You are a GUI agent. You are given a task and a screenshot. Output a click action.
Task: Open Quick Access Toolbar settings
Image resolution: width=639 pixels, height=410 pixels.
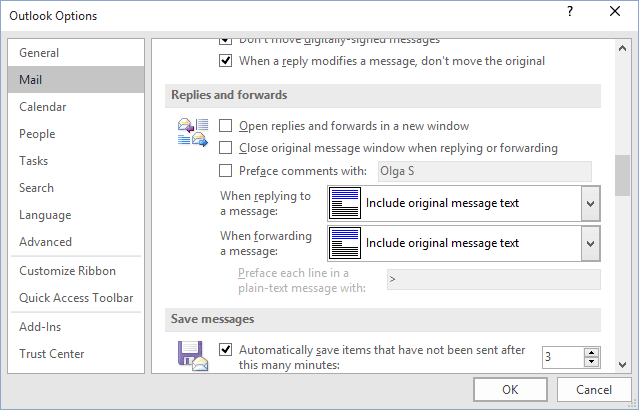pos(76,298)
